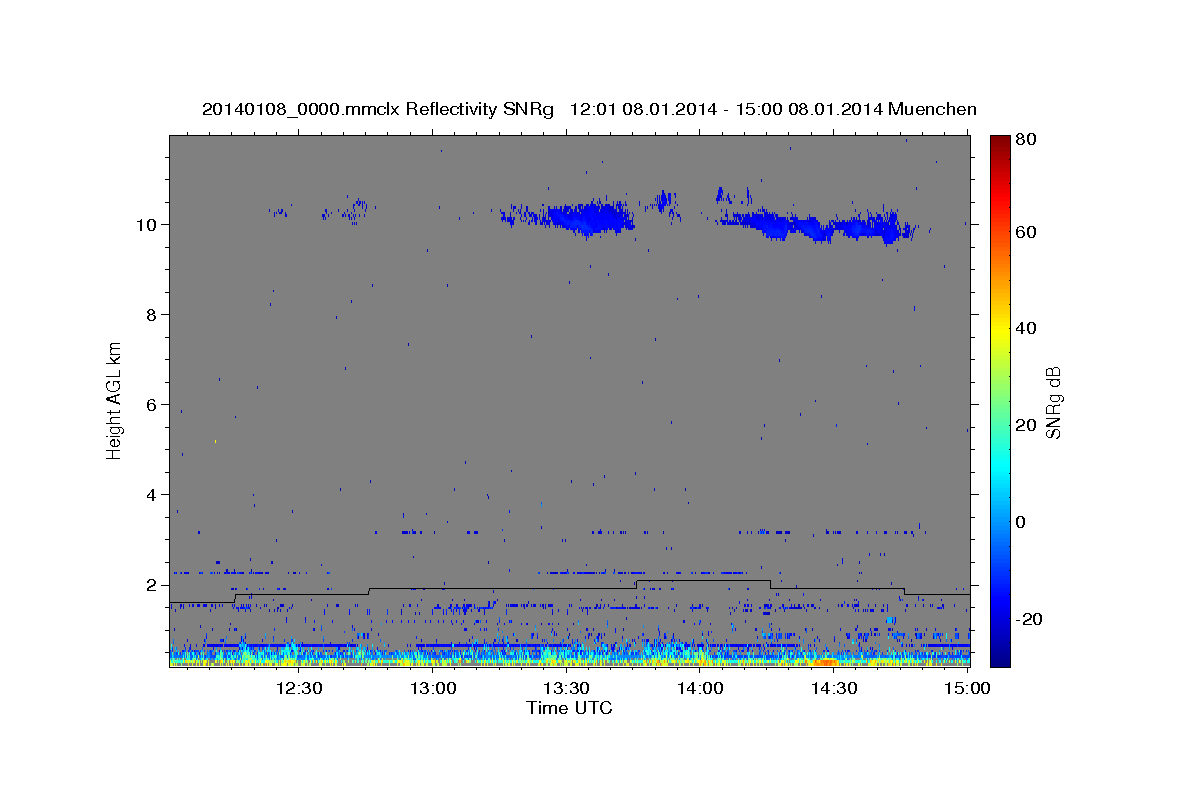The width and height of the screenshot is (1200, 800).
Task: Click the height tick label 2
Action: coord(153,584)
